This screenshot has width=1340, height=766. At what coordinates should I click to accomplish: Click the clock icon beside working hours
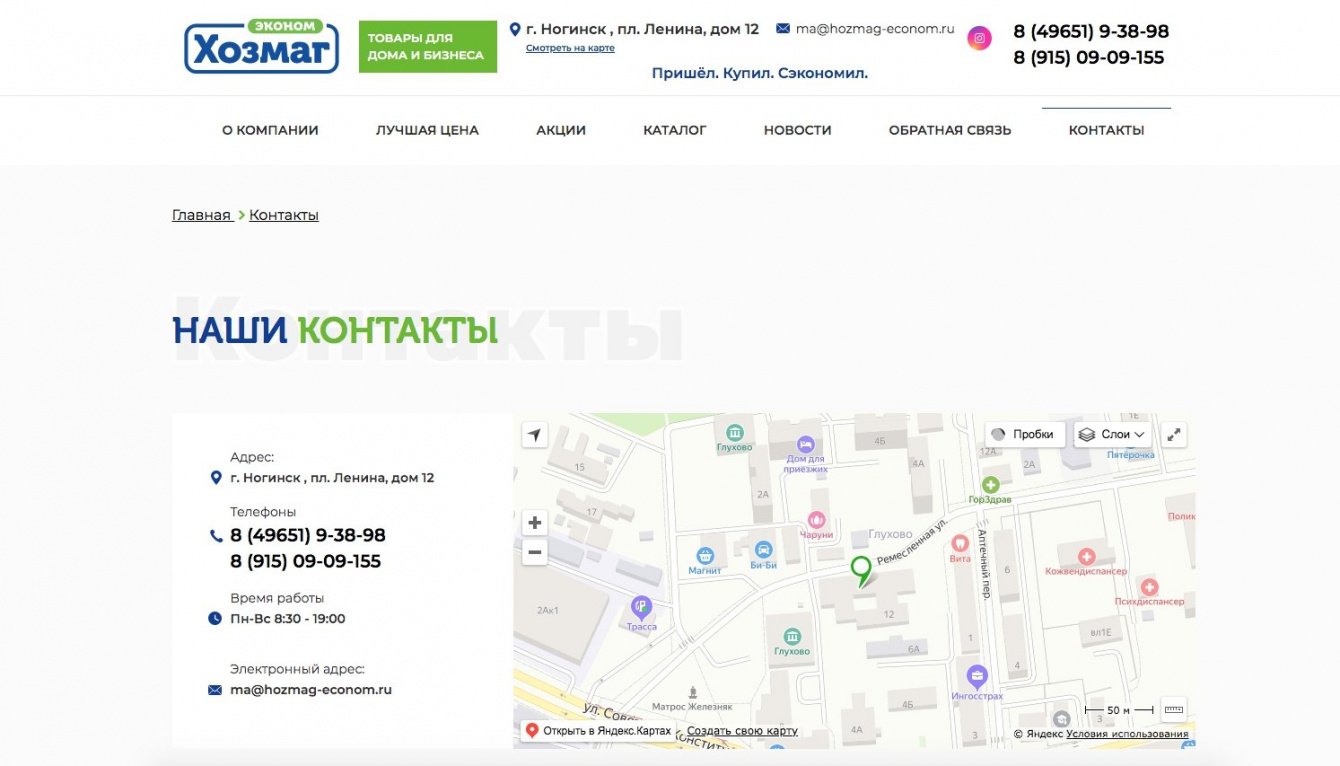point(215,619)
